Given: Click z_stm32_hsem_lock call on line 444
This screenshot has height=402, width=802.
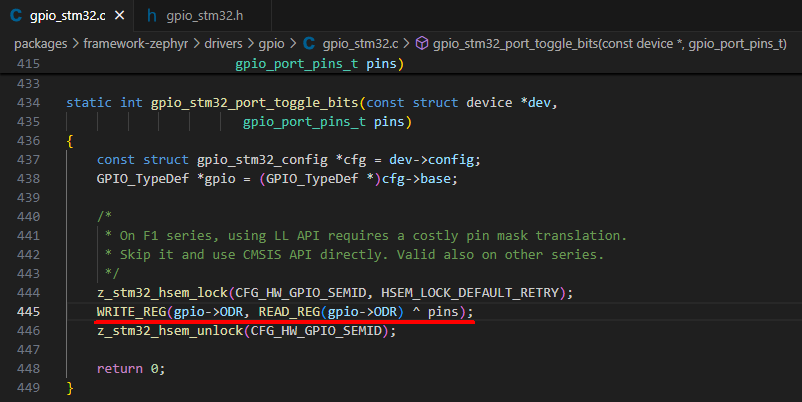Looking at the screenshot, I should (x=162, y=293).
